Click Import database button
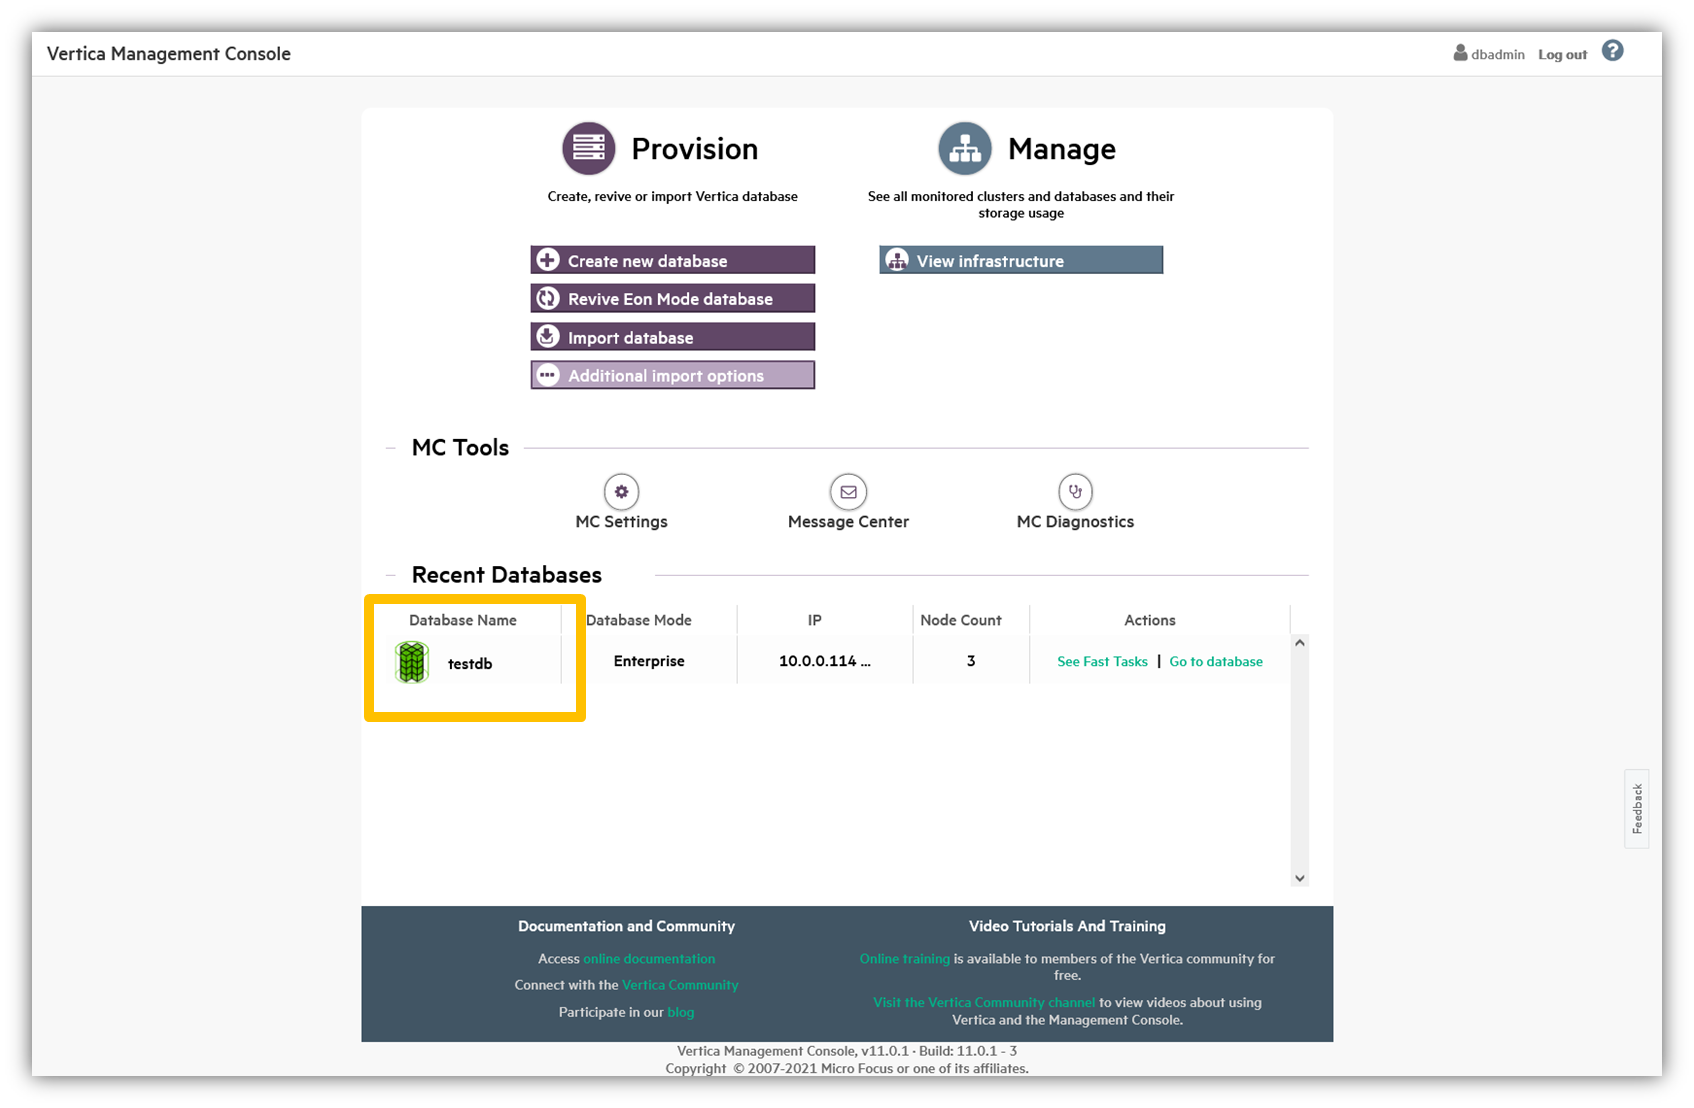This screenshot has height=1108, width=1694. 672,337
